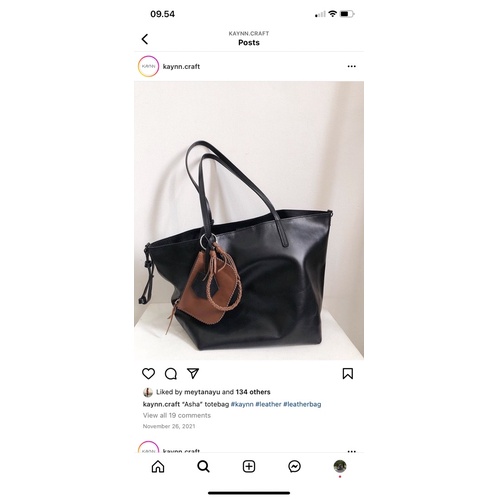
Task: Open the #leather hashtag
Action: [x=268, y=404]
